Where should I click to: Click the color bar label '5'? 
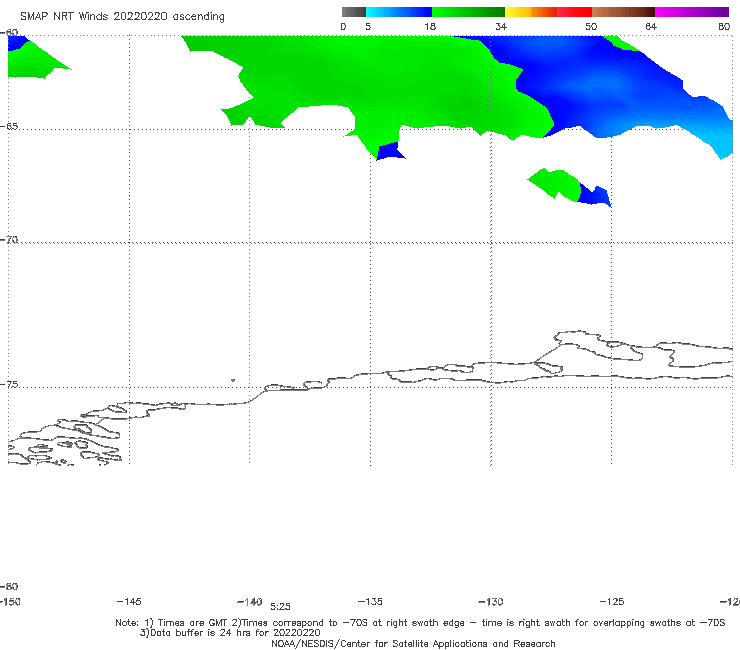368,26
